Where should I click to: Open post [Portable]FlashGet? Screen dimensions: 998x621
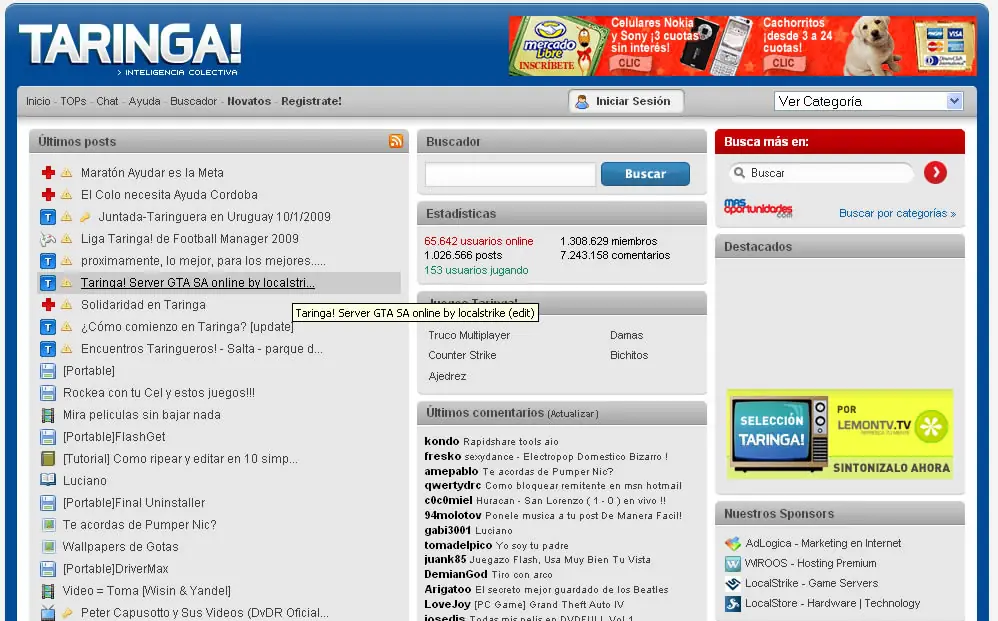pyautogui.click(x=114, y=436)
